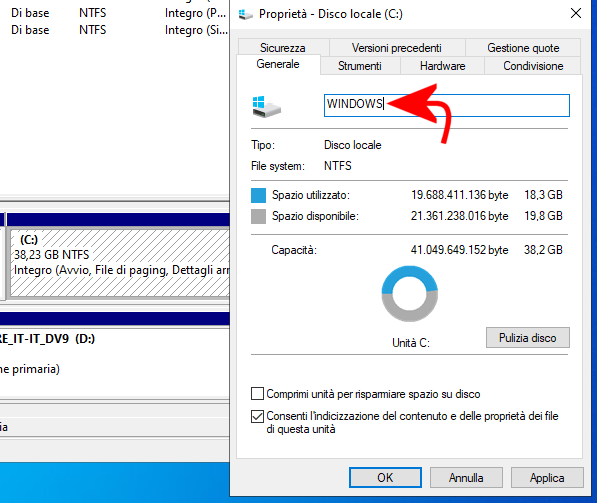Click the blue Spazio utilizzato swatch
Screen dimensions: 597x503
click(259, 195)
